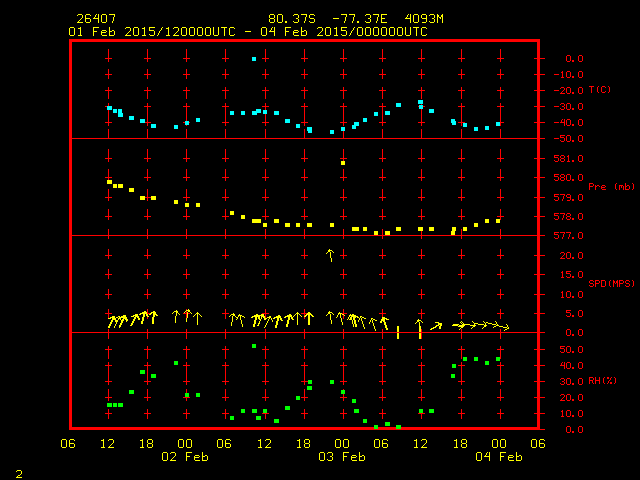Screen dimensions: 640x480
Task: Click the 577.0 pressure tick value
Action: pos(569,236)
